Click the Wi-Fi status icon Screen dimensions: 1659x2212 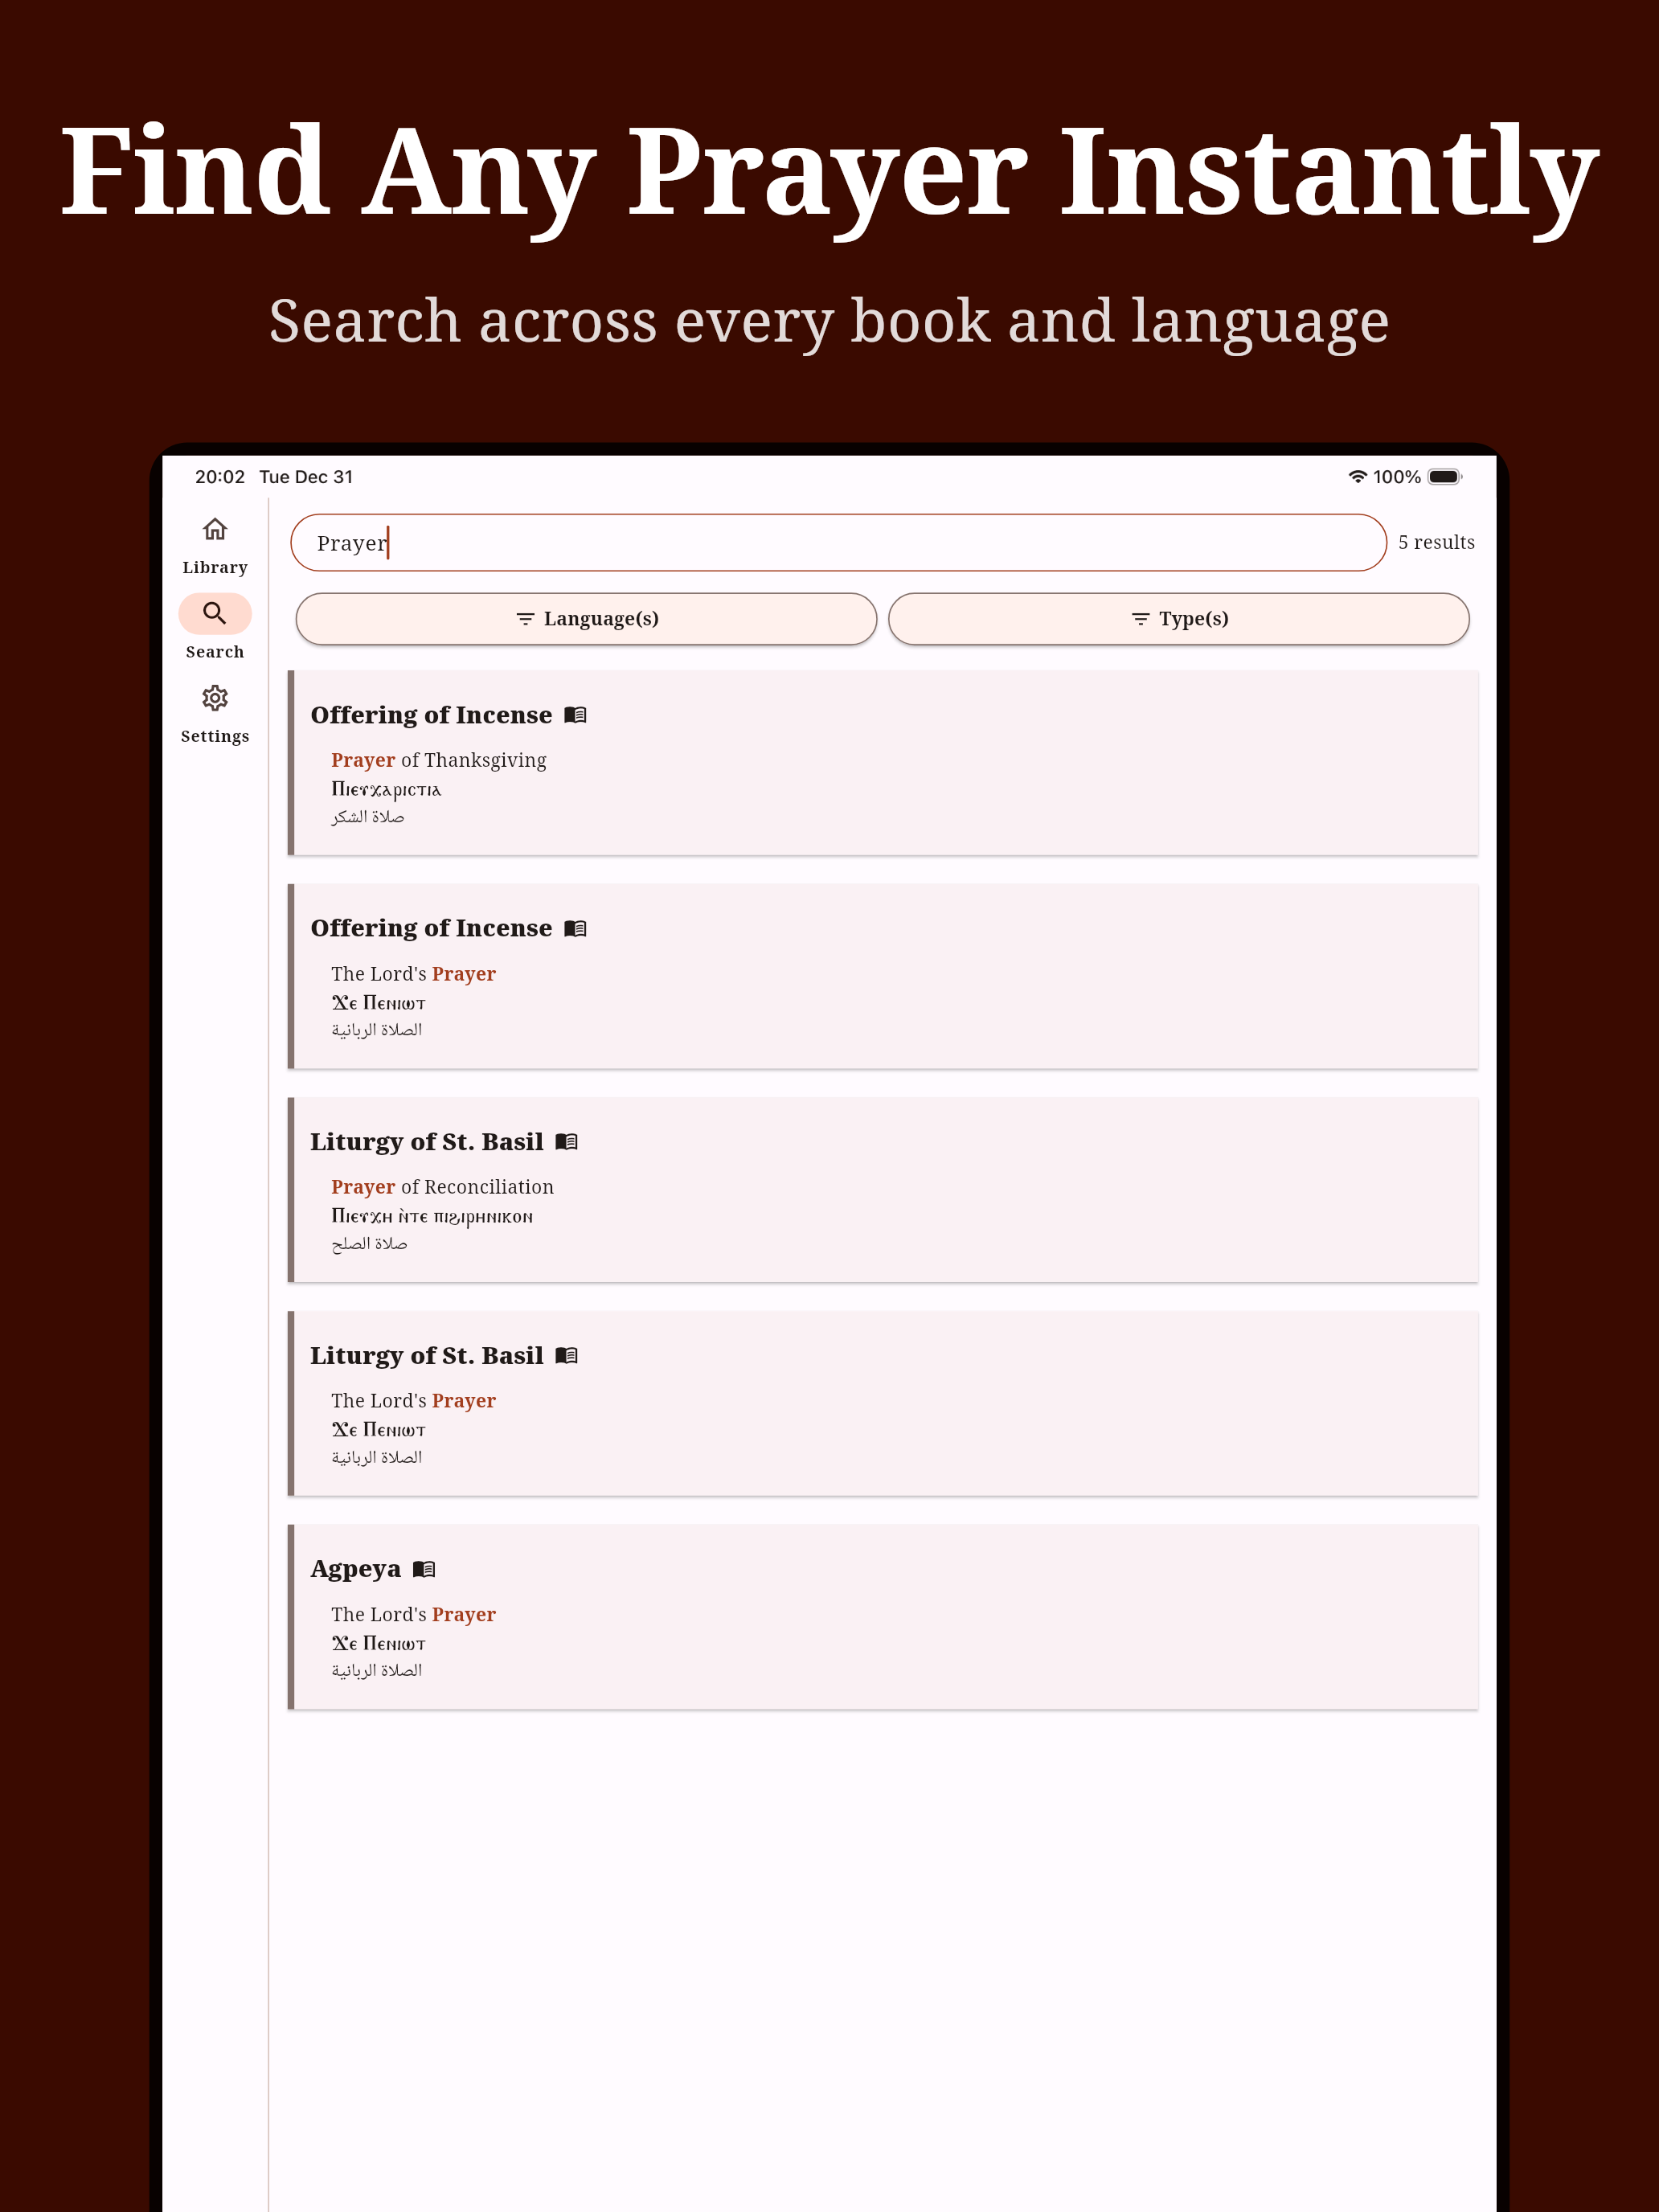pos(1357,477)
